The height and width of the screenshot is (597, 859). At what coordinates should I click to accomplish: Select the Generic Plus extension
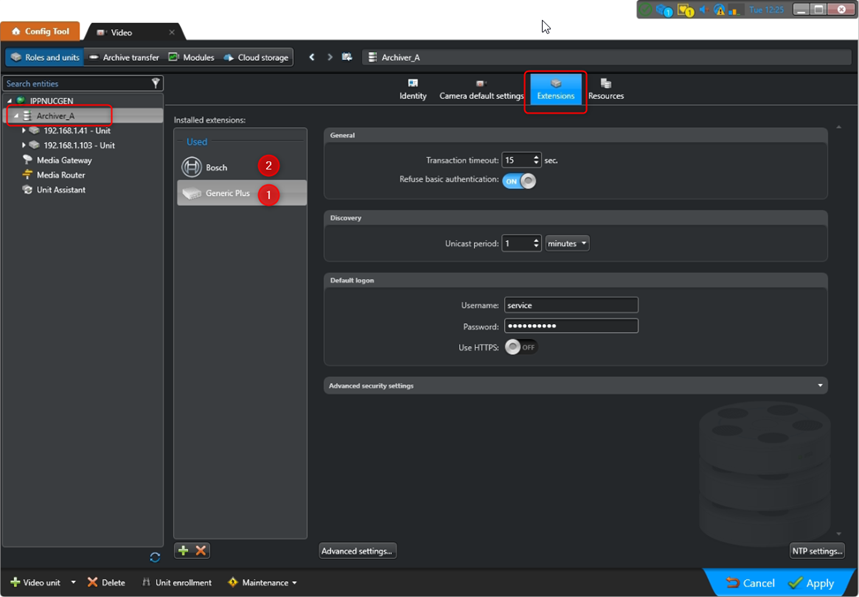point(242,193)
